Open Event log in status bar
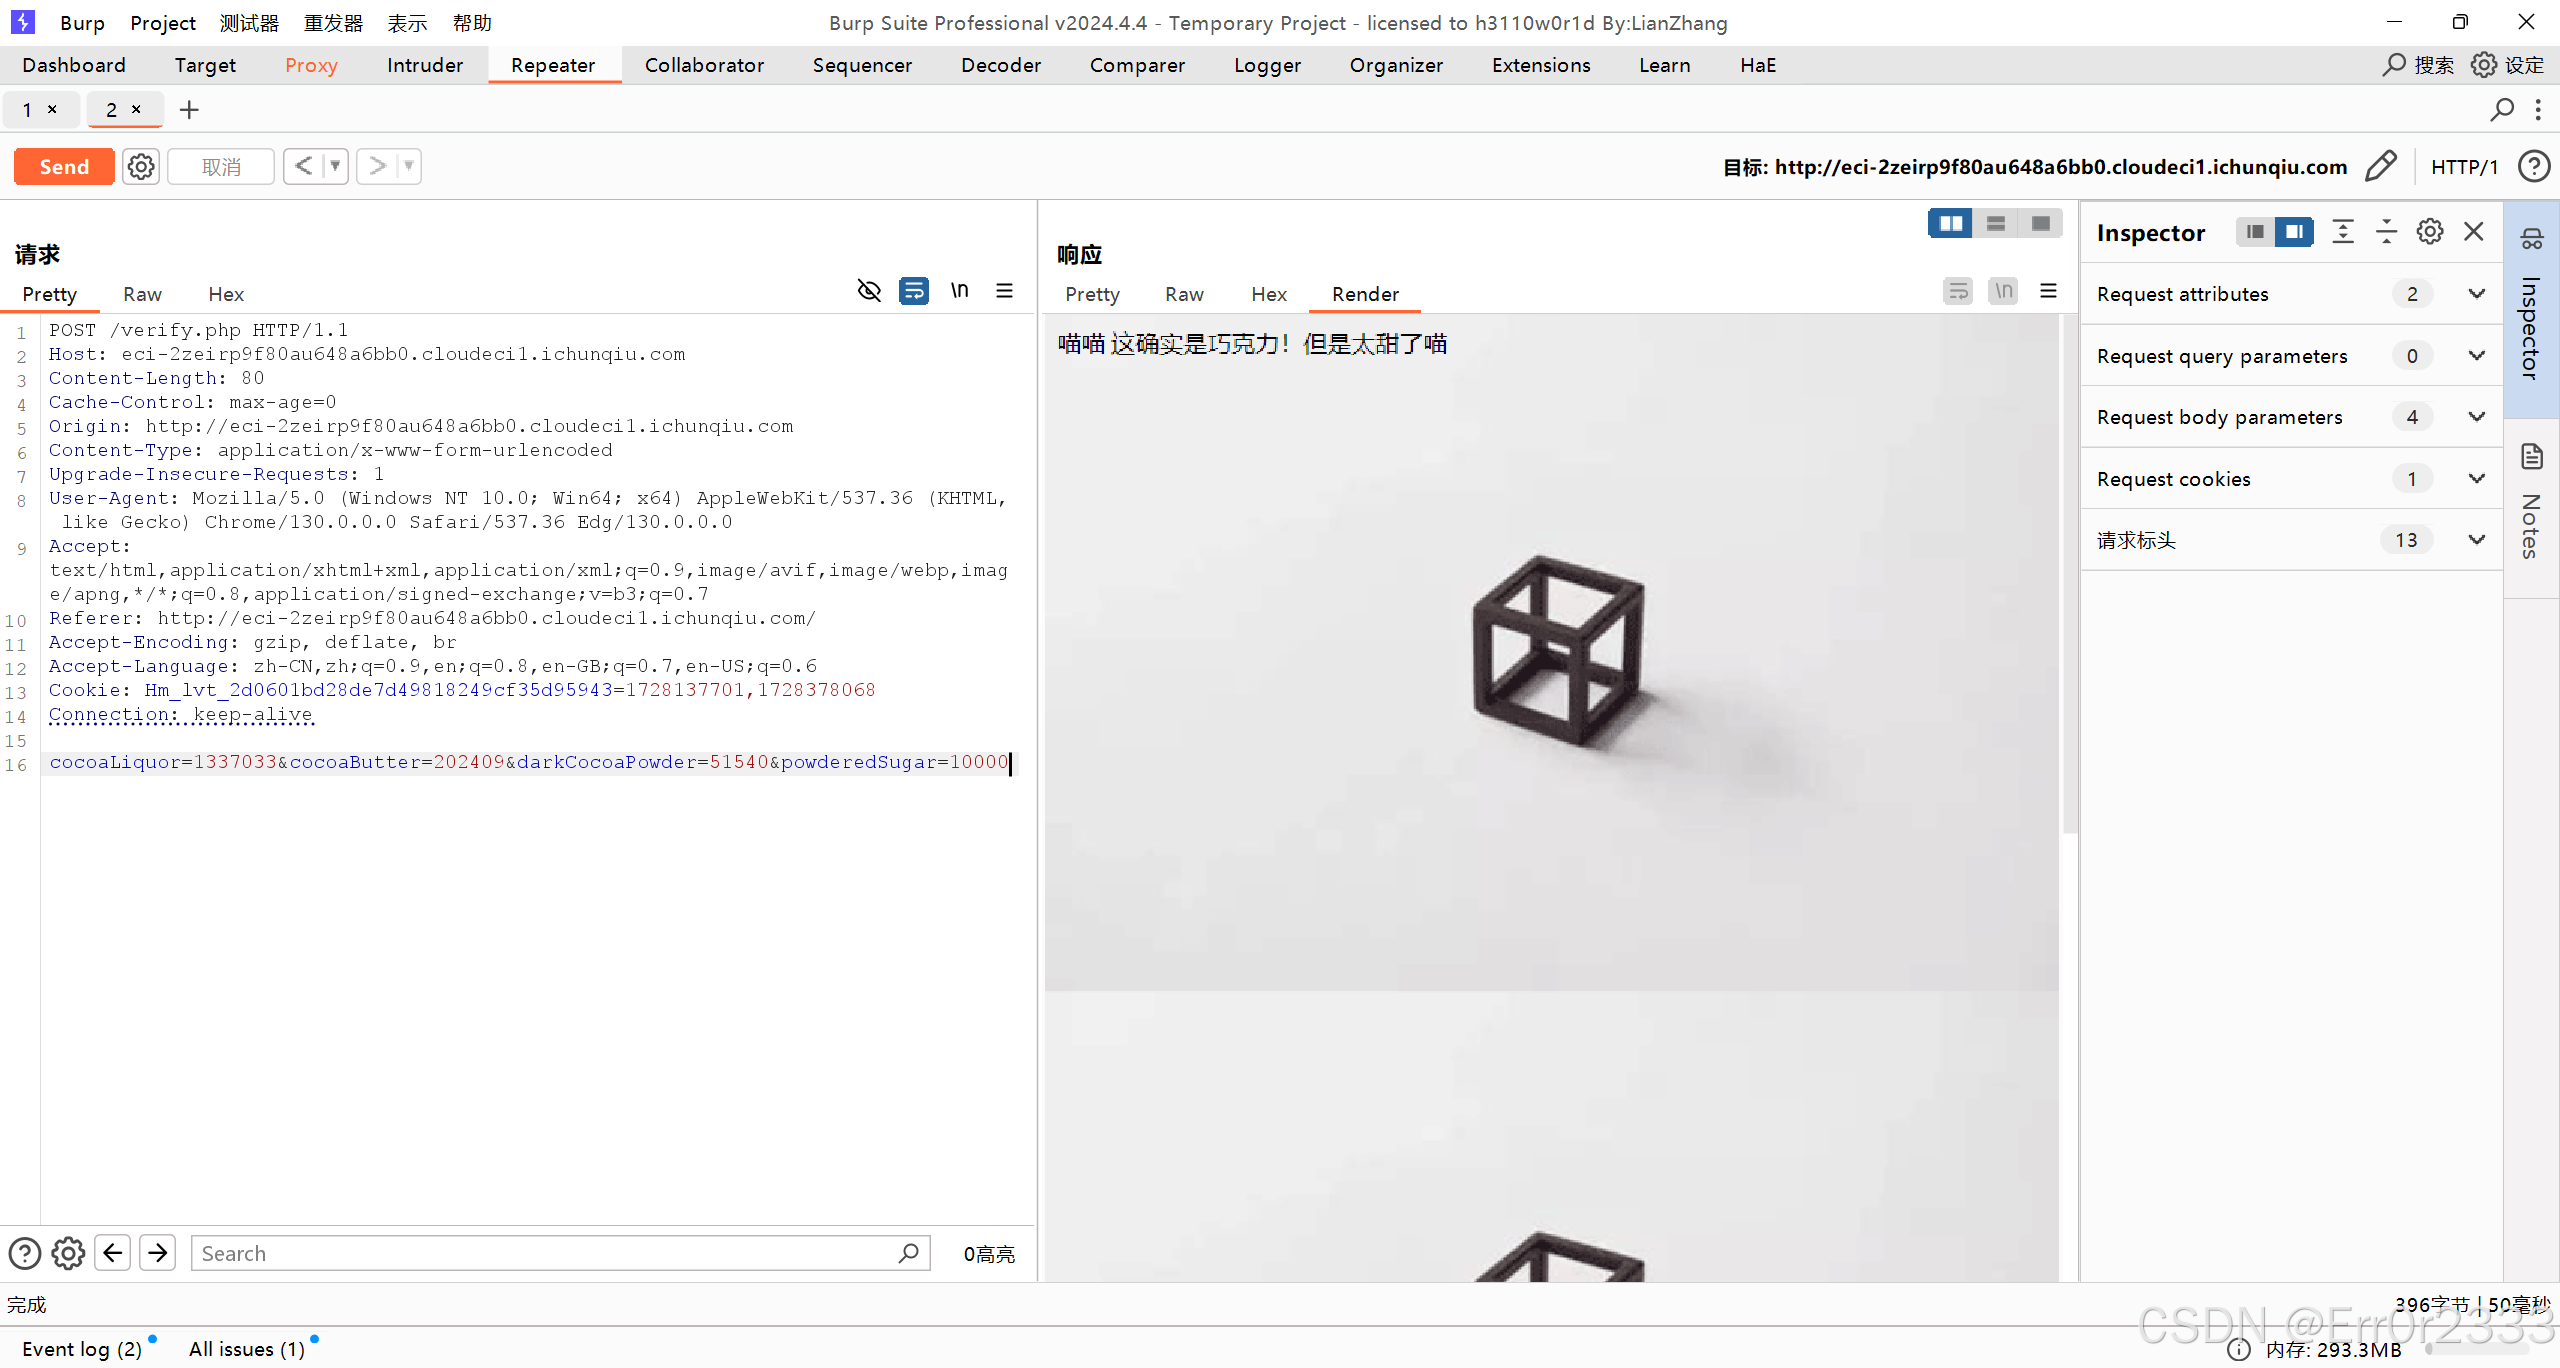The height and width of the screenshot is (1368, 2560). pyautogui.click(x=82, y=1349)
